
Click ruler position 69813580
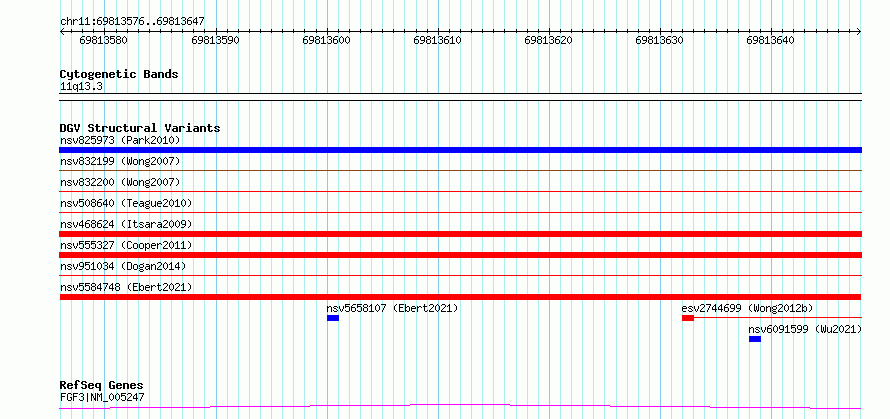click(103, 40)
